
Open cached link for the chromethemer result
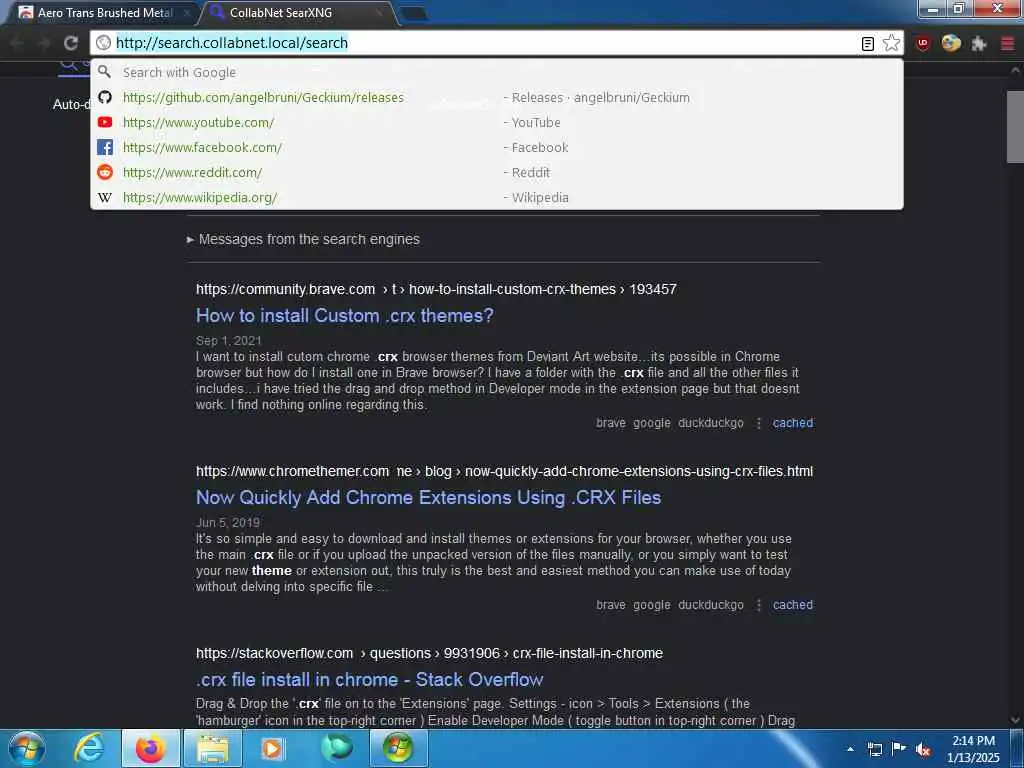(x=793, y=605)
